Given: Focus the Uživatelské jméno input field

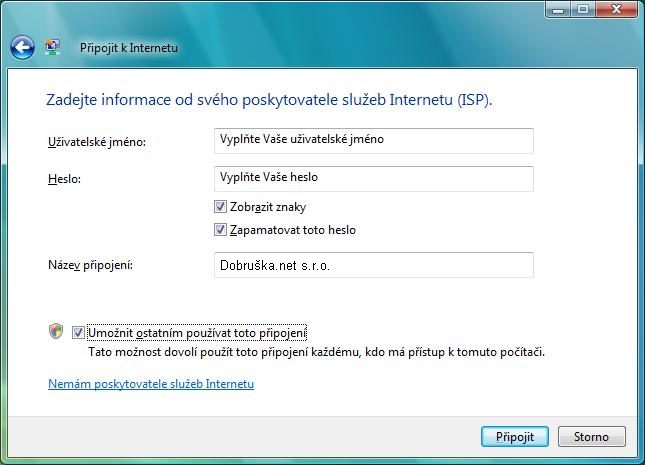Looking at the screenshot, I should pos(374,141).
